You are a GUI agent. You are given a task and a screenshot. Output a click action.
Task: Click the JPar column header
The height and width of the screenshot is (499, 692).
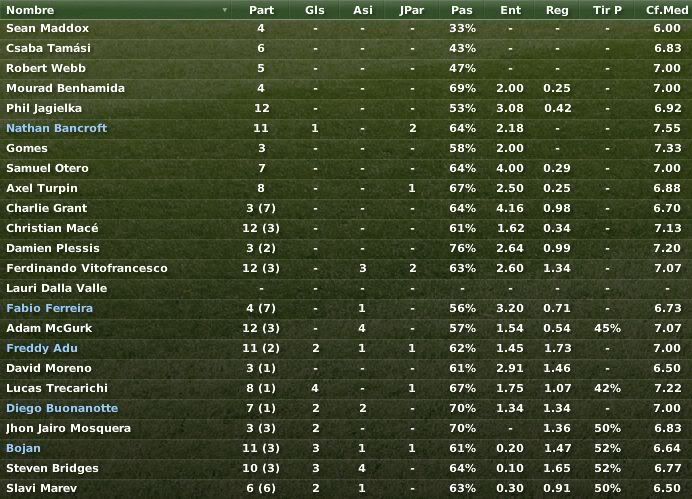[412, 10]
